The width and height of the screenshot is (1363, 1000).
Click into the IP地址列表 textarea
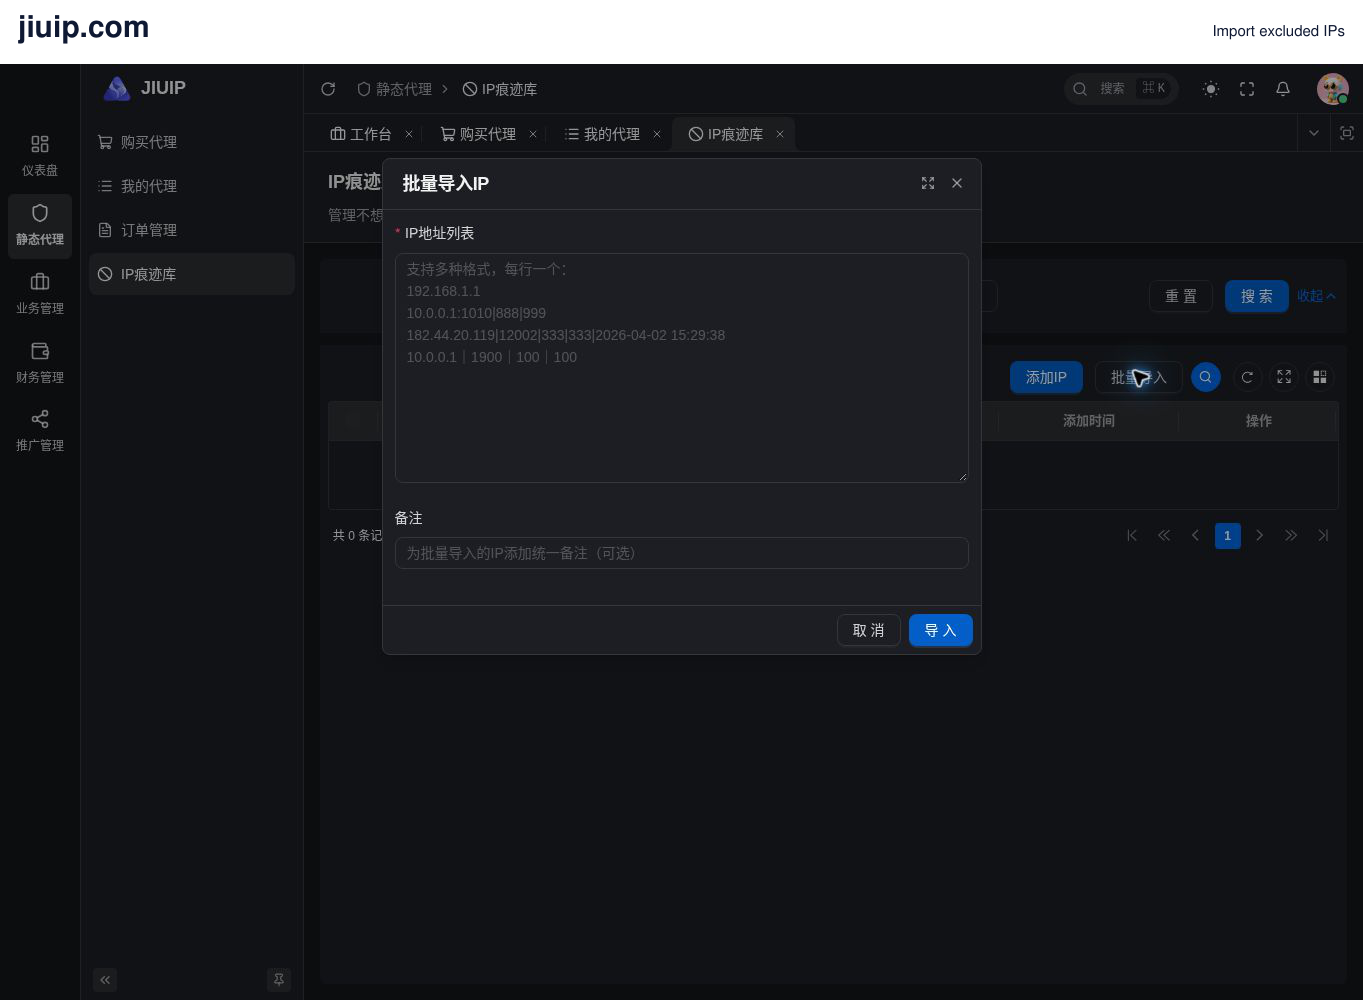[x=682, y=368]
